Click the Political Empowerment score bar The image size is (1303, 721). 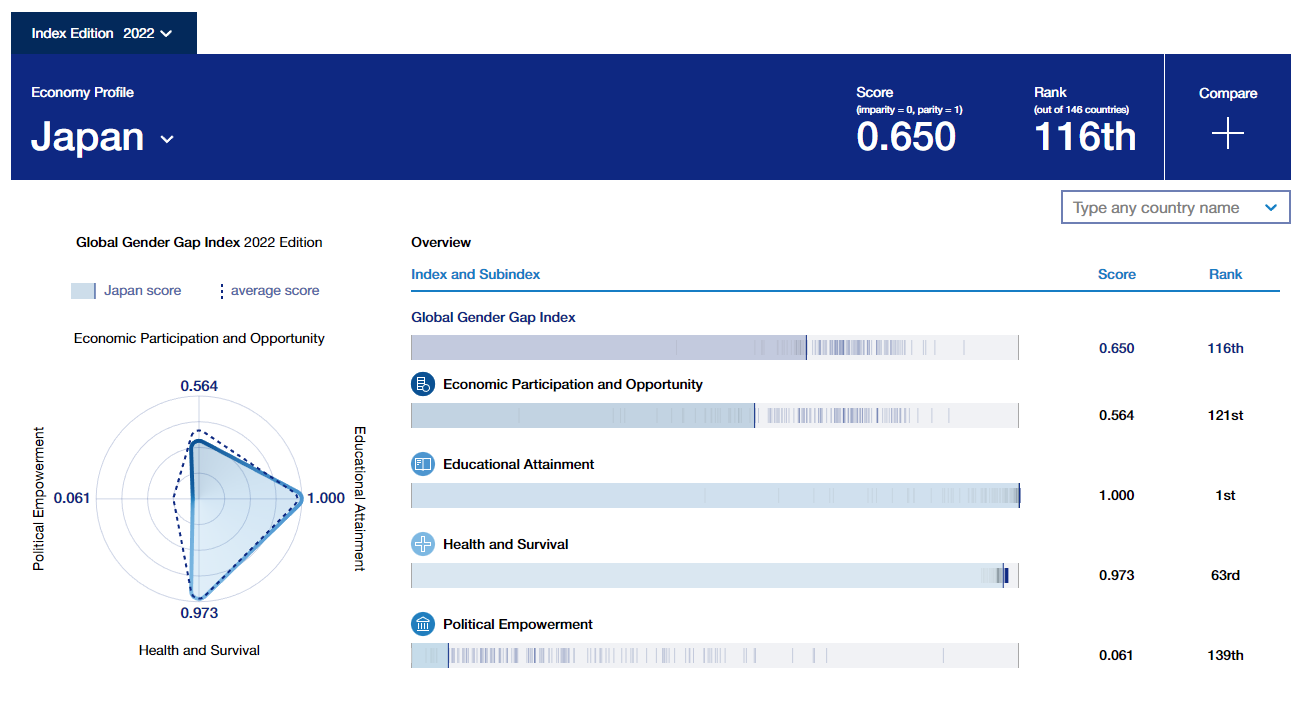(x=715, y=656)
